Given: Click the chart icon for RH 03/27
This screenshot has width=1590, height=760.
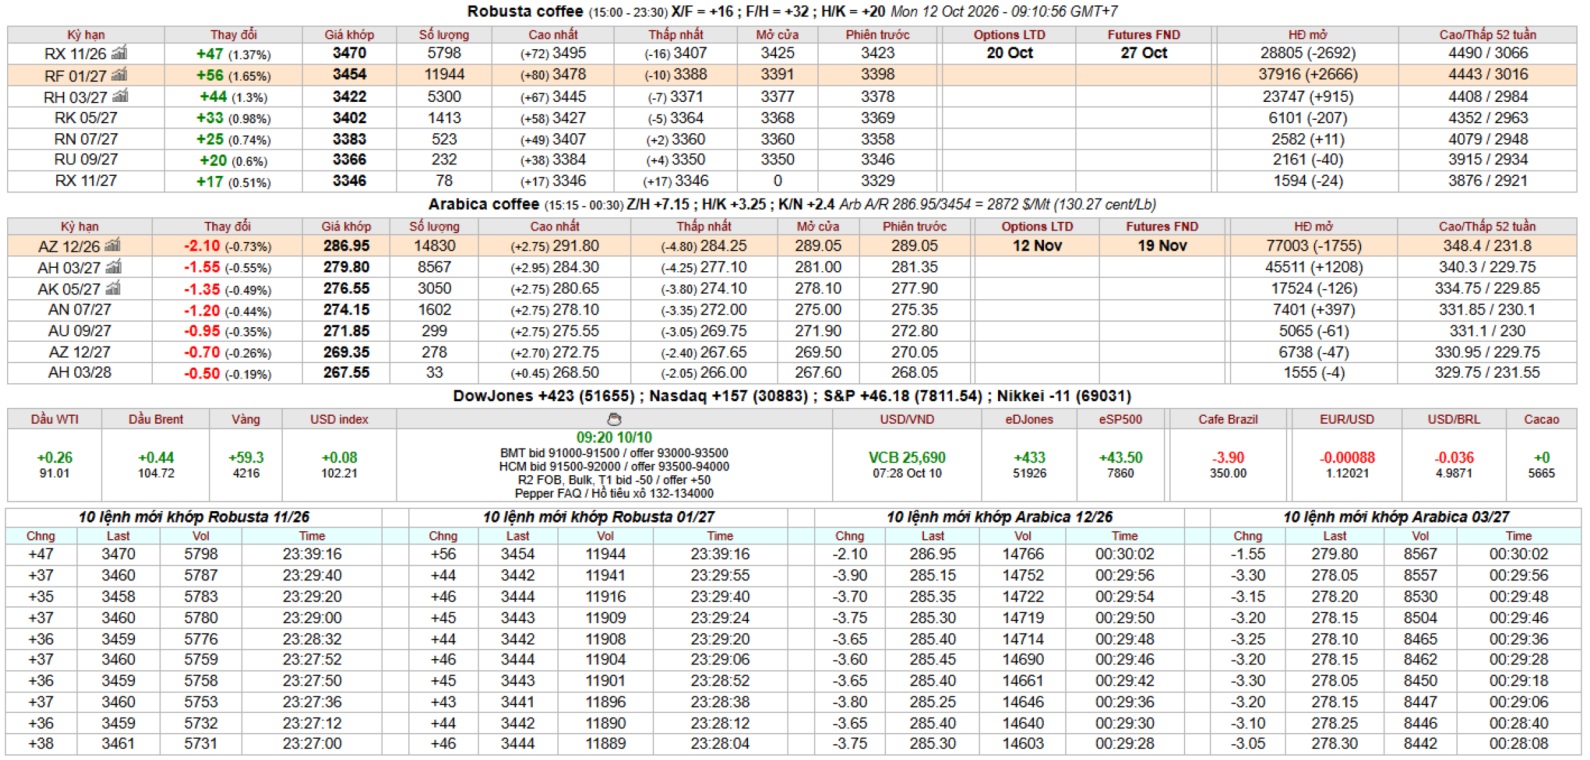Looking at the screenshot, I should [120, 96].
